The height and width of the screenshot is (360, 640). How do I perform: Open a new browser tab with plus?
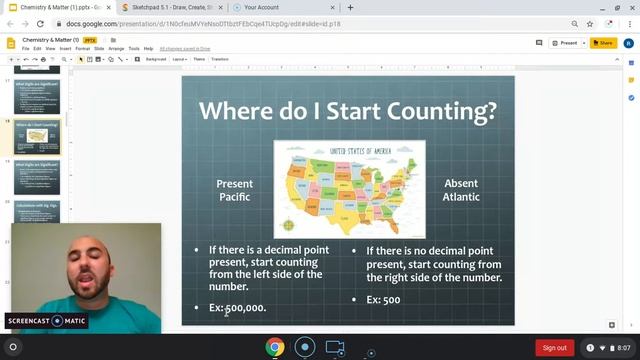coord(350,7)
